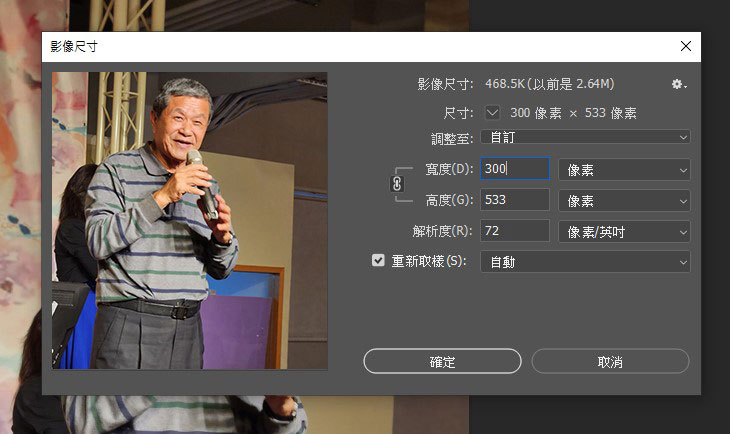Click the 解析度 resolution input field
Image resolution: width=730 pixels, height=434 pixels.
coord(515,231)
